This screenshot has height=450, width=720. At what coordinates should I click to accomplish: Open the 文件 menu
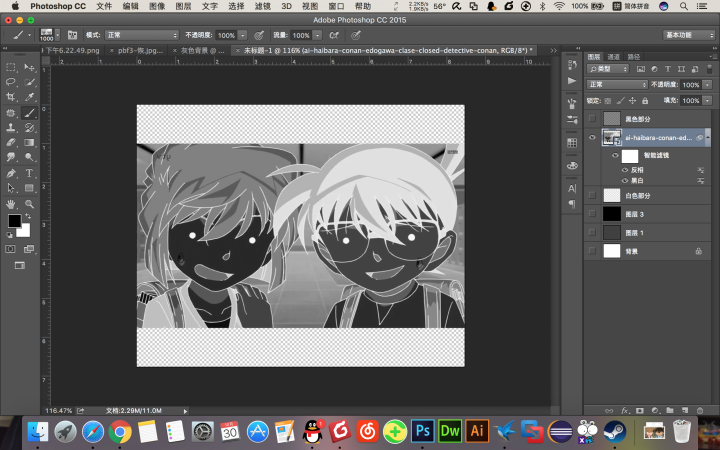tap(104, 6)
